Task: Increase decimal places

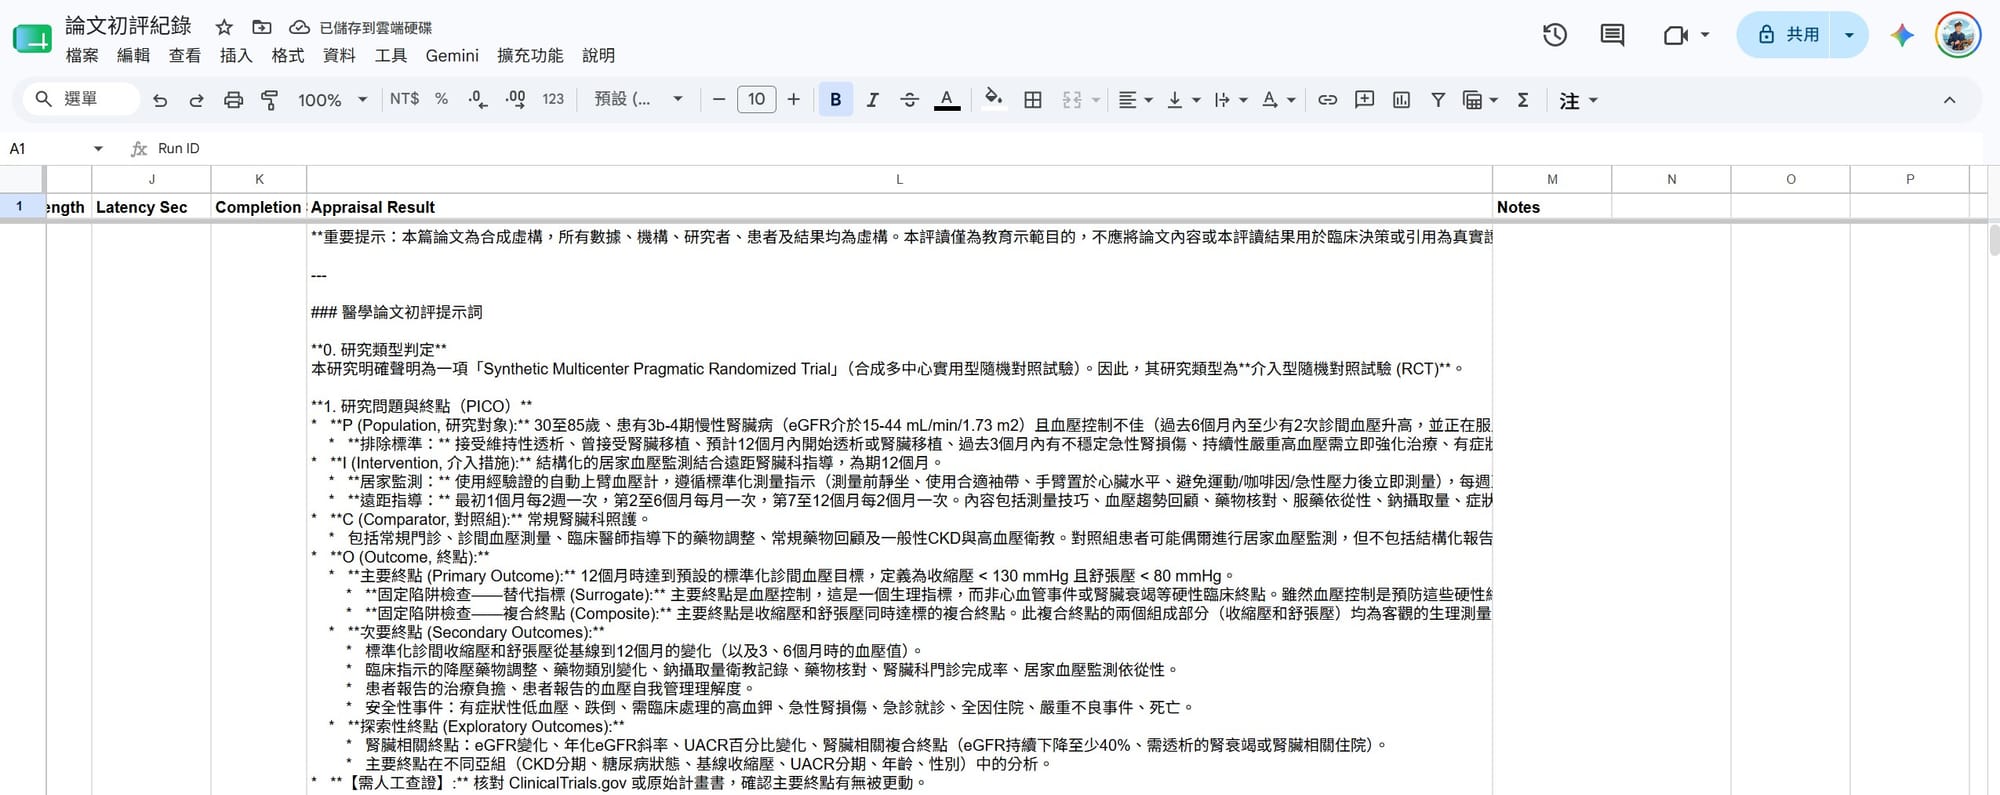Action: pos(515,99)
